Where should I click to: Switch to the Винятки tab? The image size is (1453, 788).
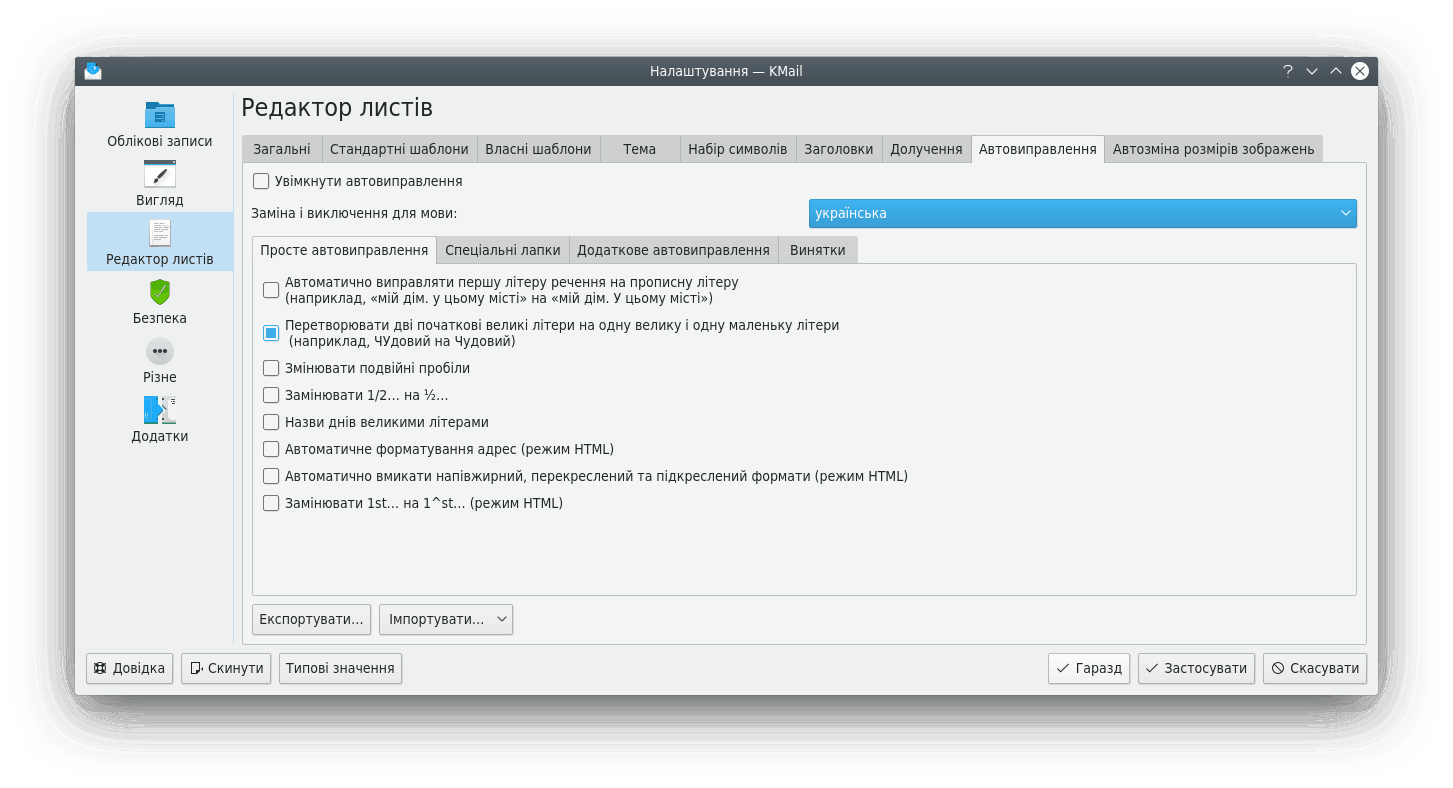(817, 250)
